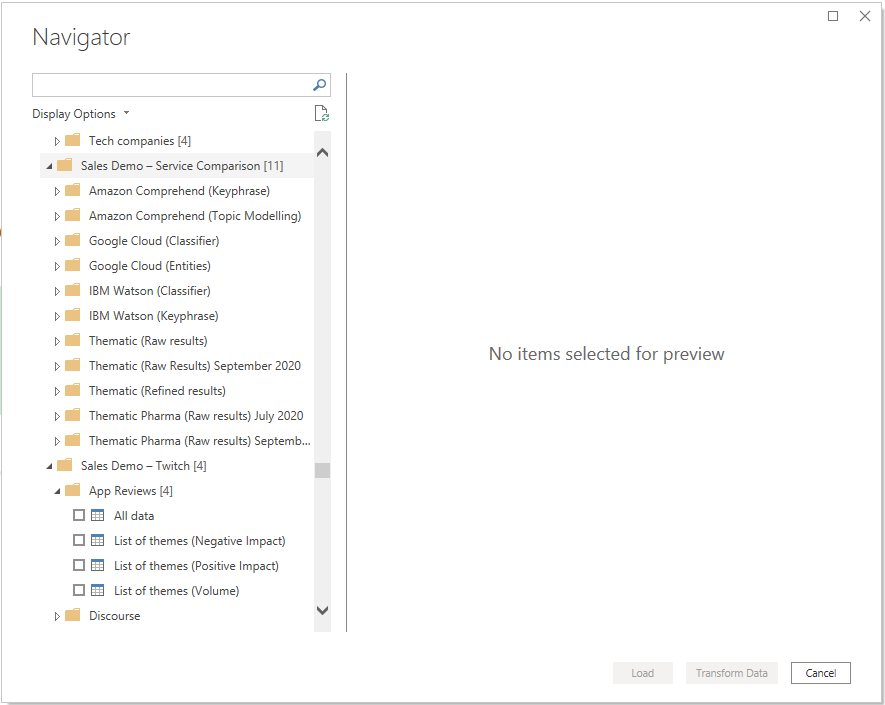Collapse Sales Demo – Service Comparison arrow
885x705 pixels.
coord(49,166)
